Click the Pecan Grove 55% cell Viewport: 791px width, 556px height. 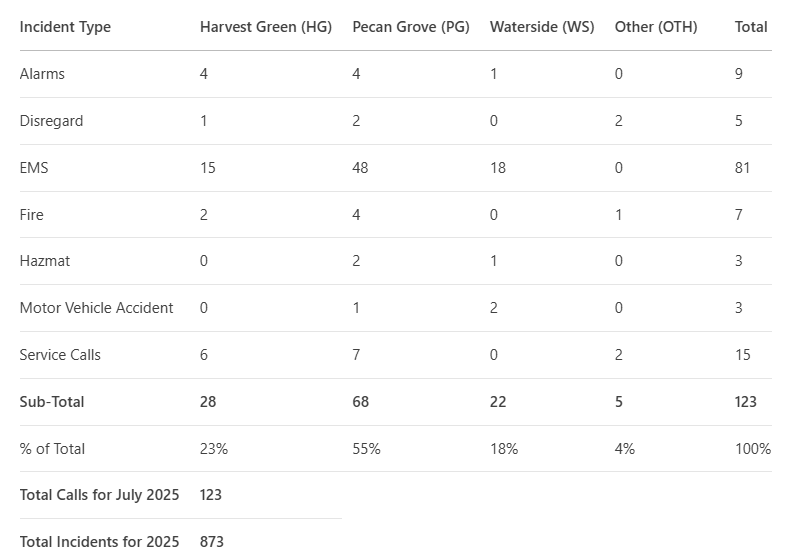[x=366, y=449]
